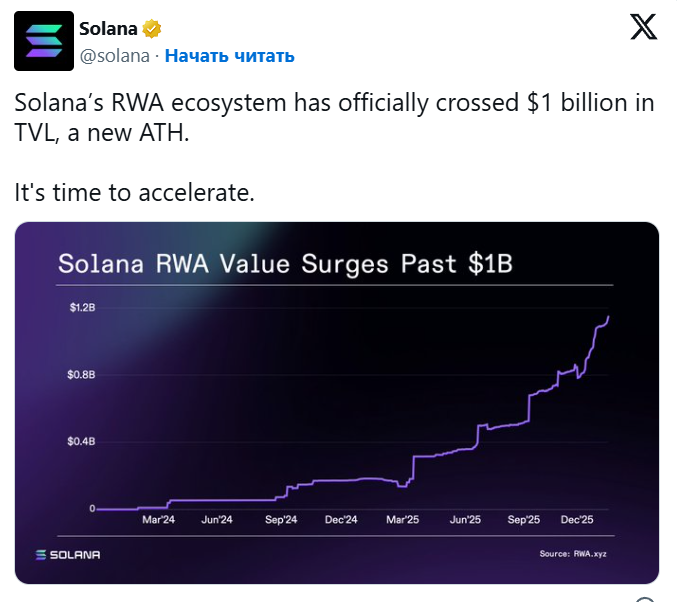The image size is (677, 602).
Task: Click the X logo icon
Action: pos(644,27)
